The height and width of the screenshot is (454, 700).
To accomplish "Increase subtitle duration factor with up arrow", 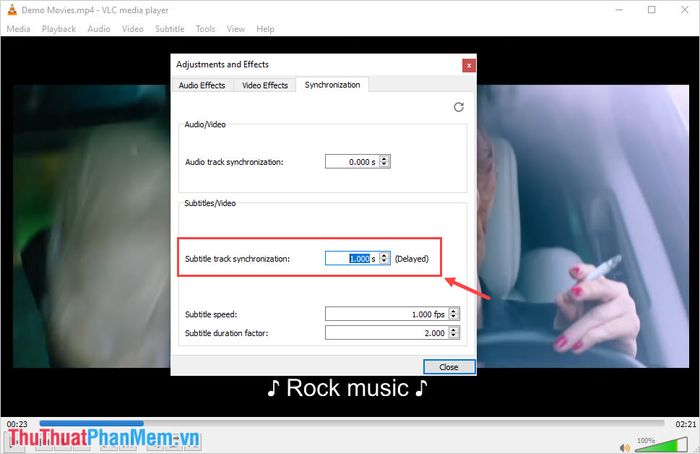I will click(454, 329).
